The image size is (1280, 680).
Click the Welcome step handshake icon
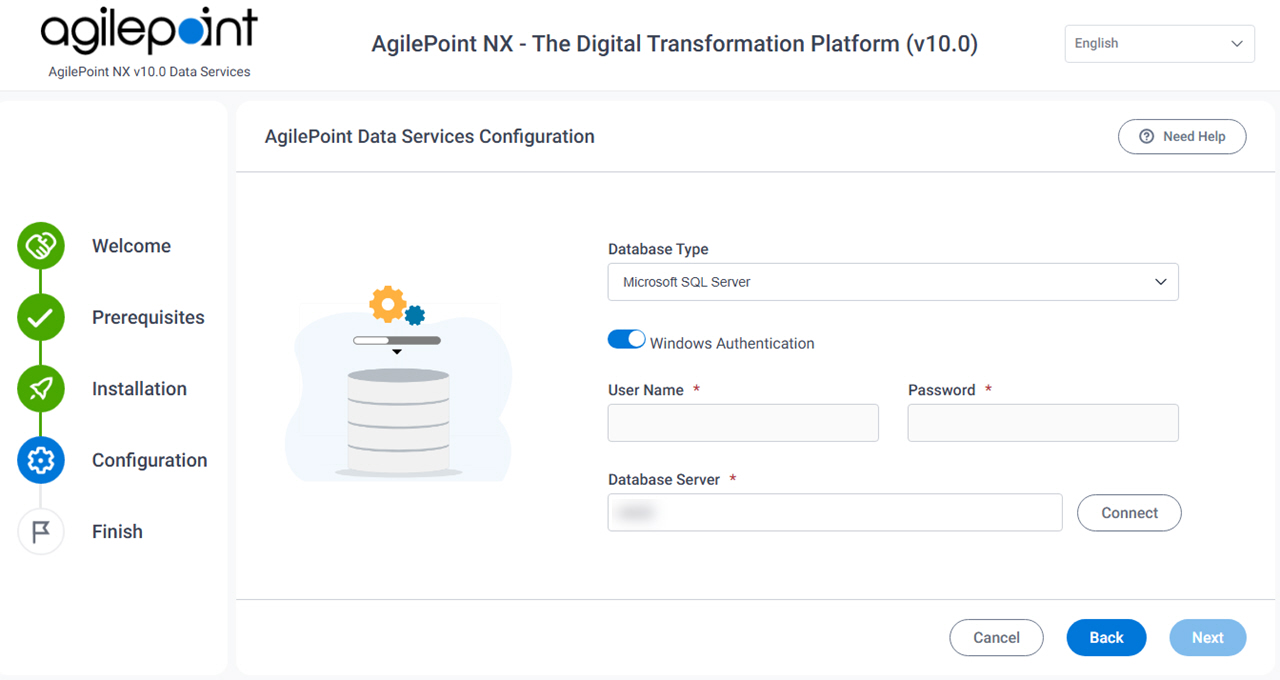point(41,246)
